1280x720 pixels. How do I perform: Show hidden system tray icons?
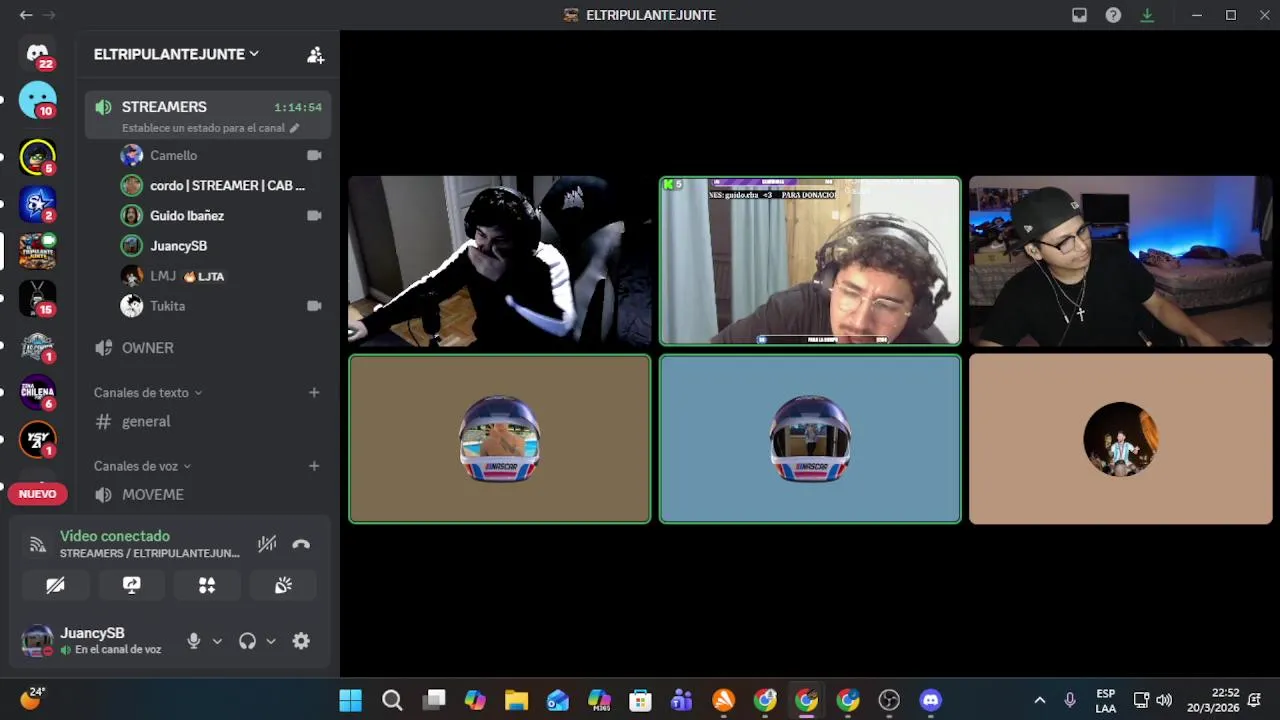(1039, 700)
